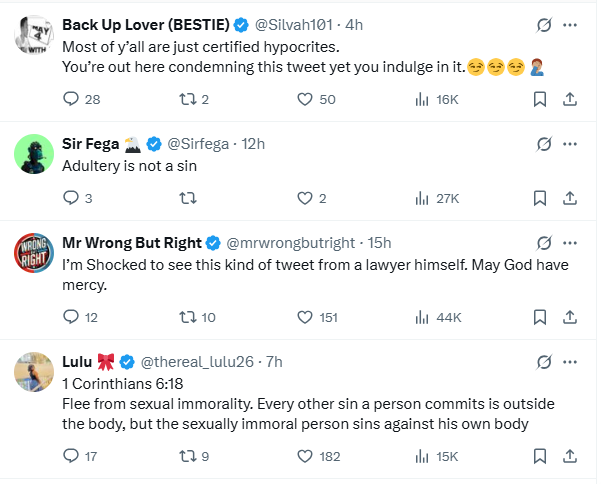
Task: Like Sir Fega's adultery tweet
Action: click(306, 198)
